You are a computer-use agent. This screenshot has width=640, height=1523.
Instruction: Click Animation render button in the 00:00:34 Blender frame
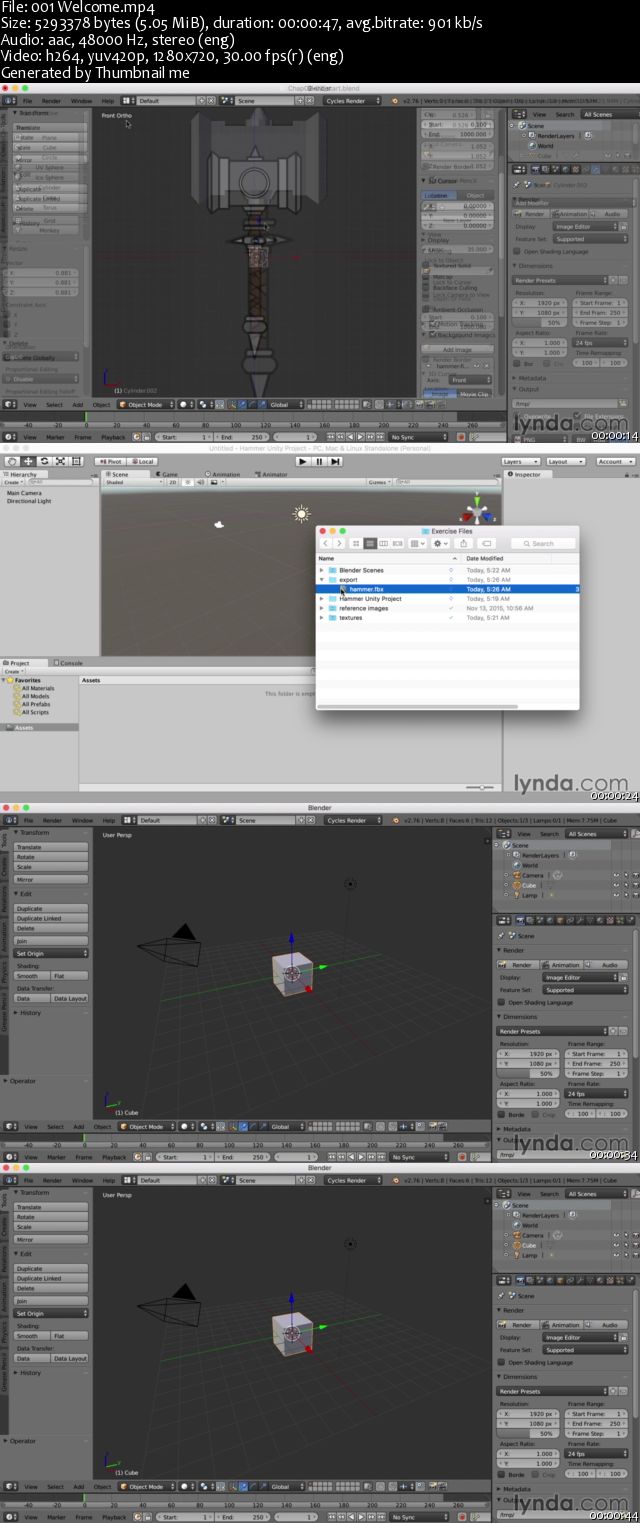(564, 965)
